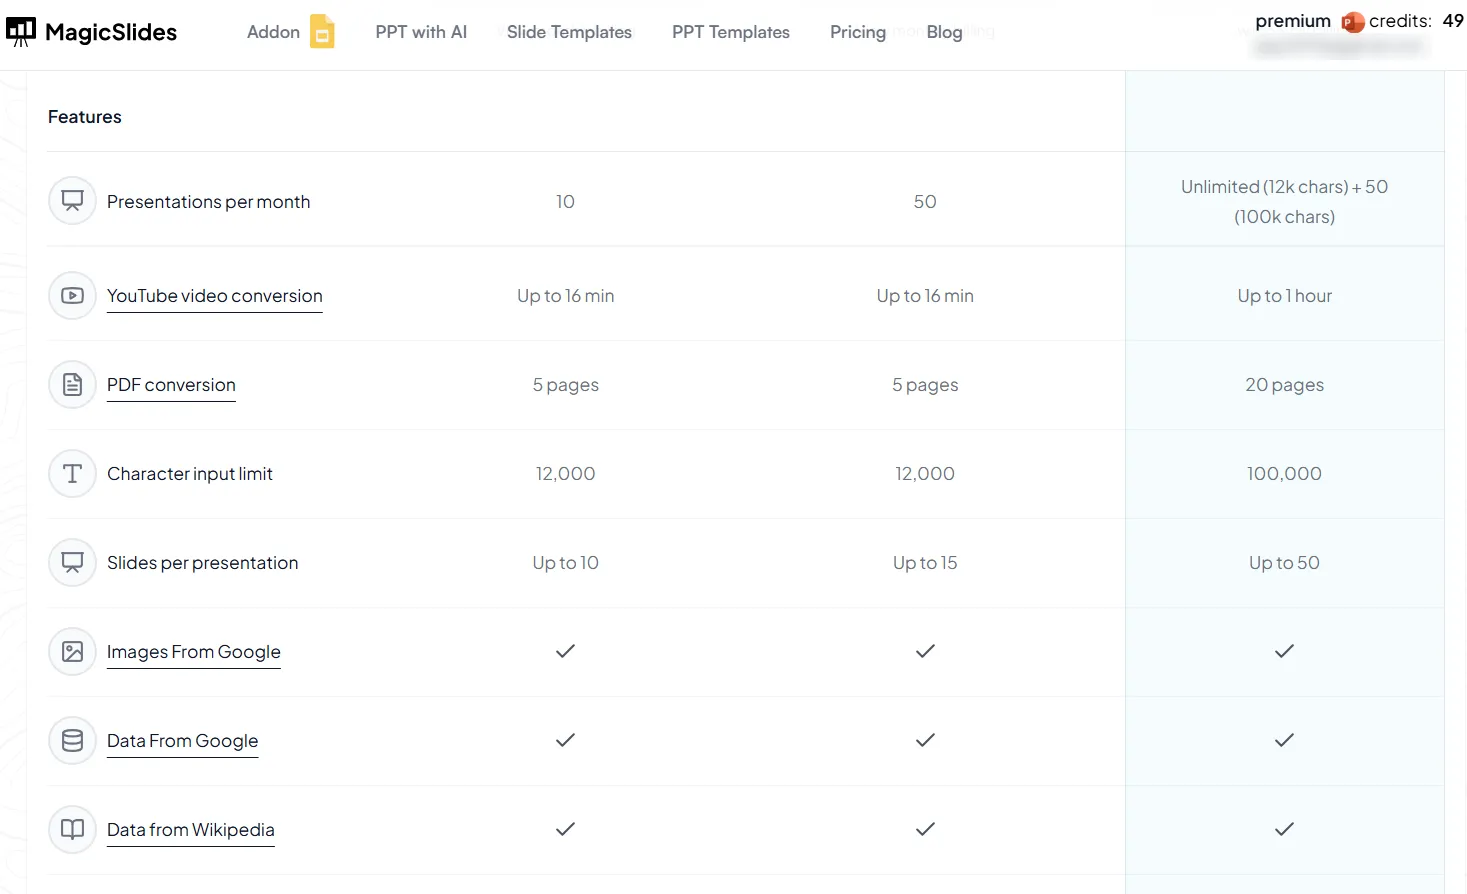Click the Google Slides Addon icon
The image size is (1467, 894).
[322, 32]
